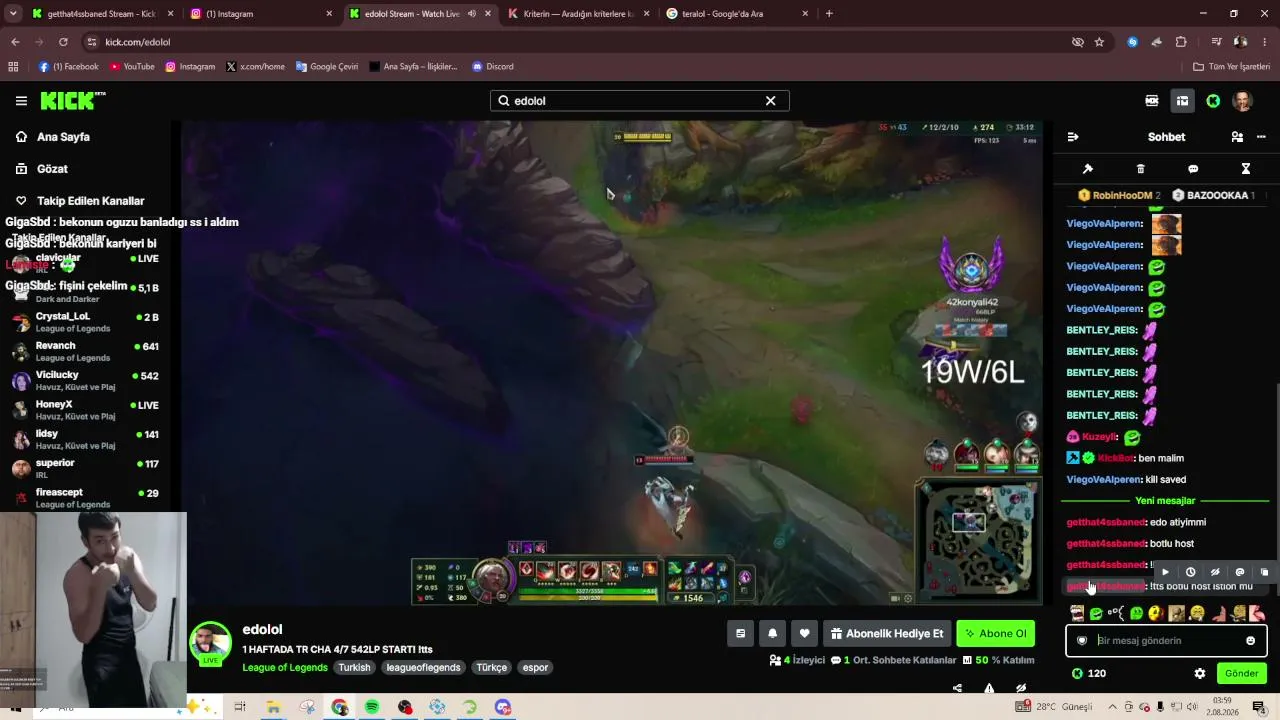
Task: Open Revanch channel in sidebar
Action: click(86, 352)
